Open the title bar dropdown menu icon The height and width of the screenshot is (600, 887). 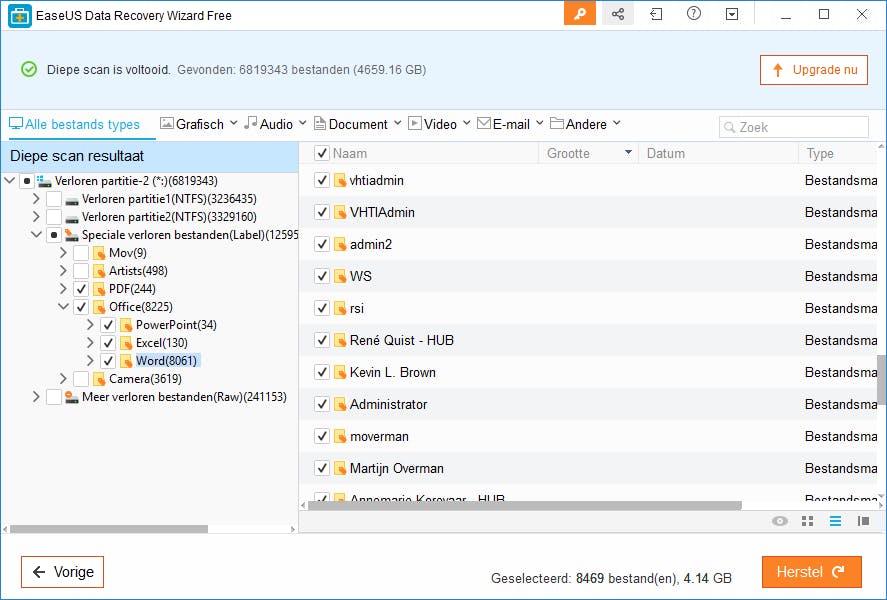732,14
